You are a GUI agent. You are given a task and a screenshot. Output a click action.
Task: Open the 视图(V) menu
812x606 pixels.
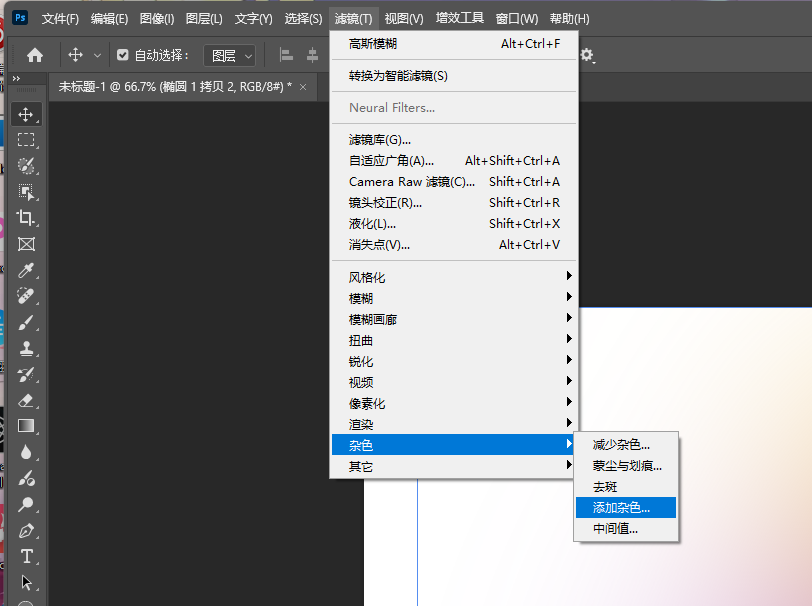coord(404,19)
